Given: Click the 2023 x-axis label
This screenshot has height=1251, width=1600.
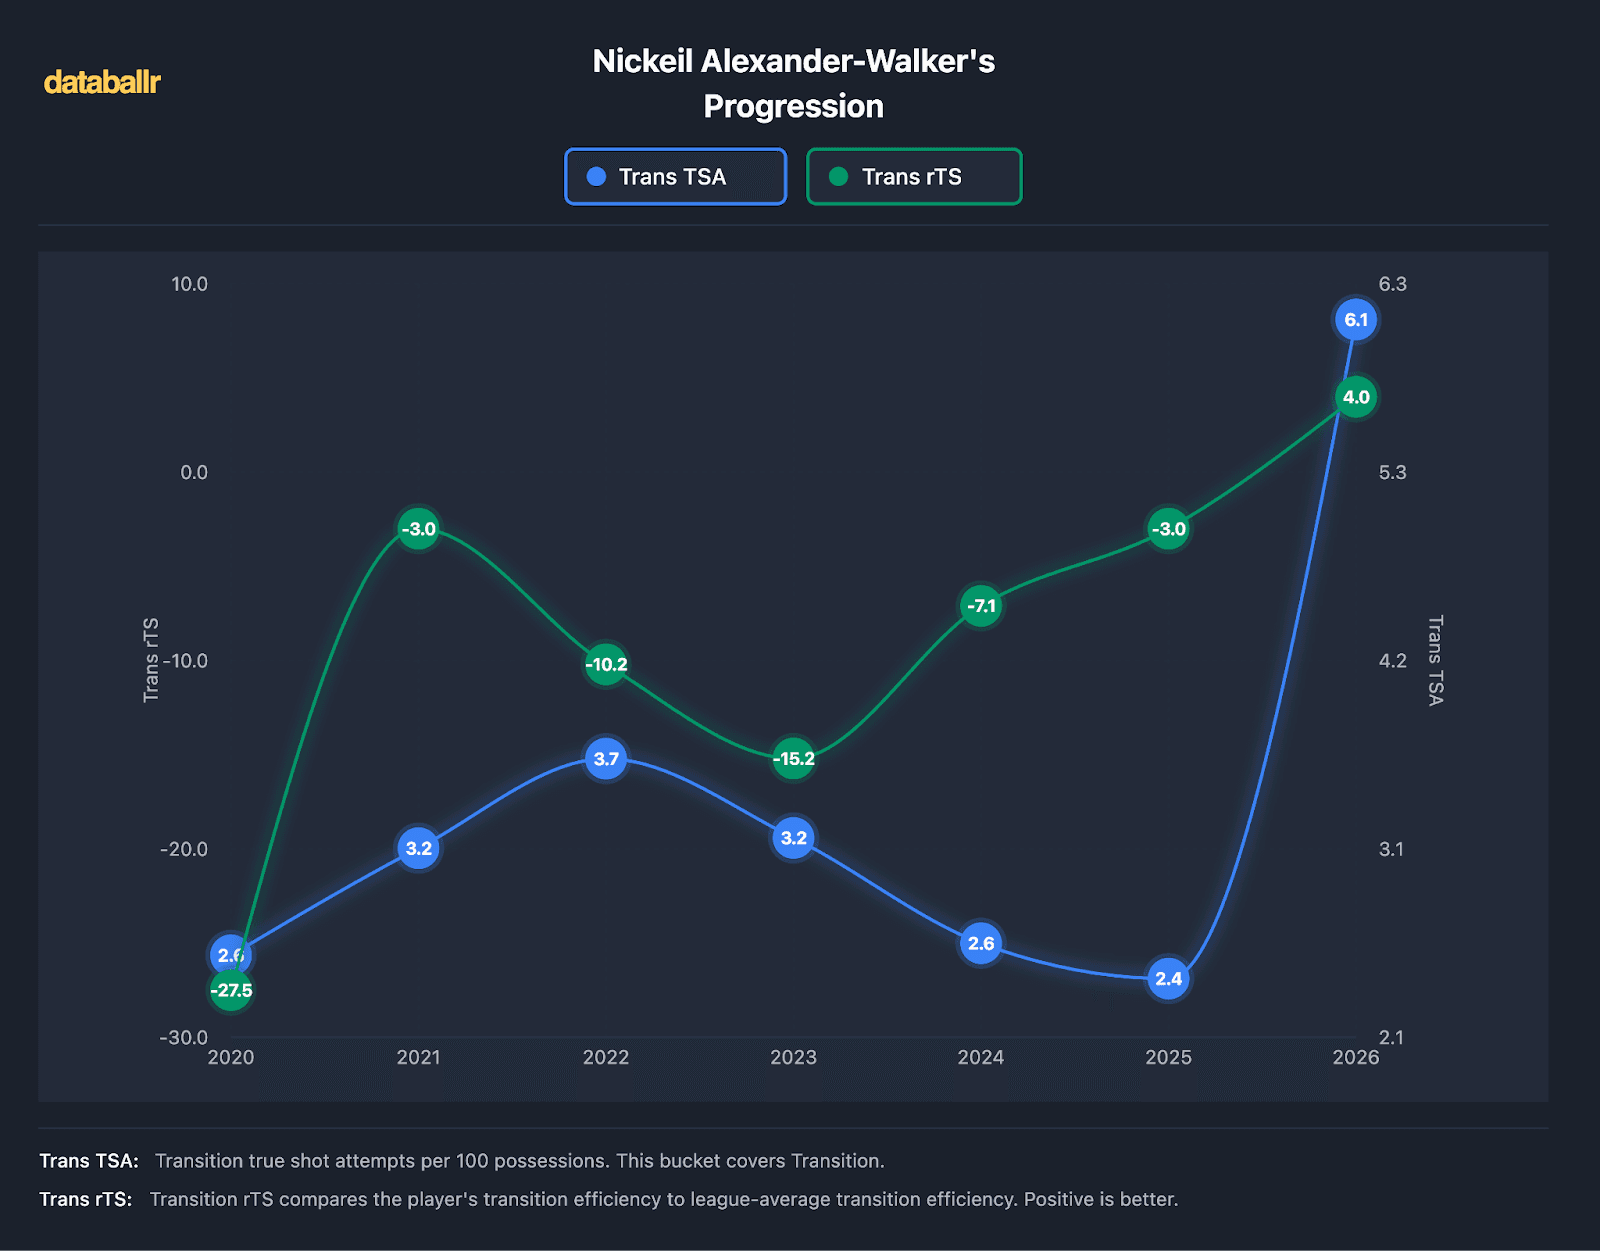Looking at the screenshot, I should (x=793, y=1058).
